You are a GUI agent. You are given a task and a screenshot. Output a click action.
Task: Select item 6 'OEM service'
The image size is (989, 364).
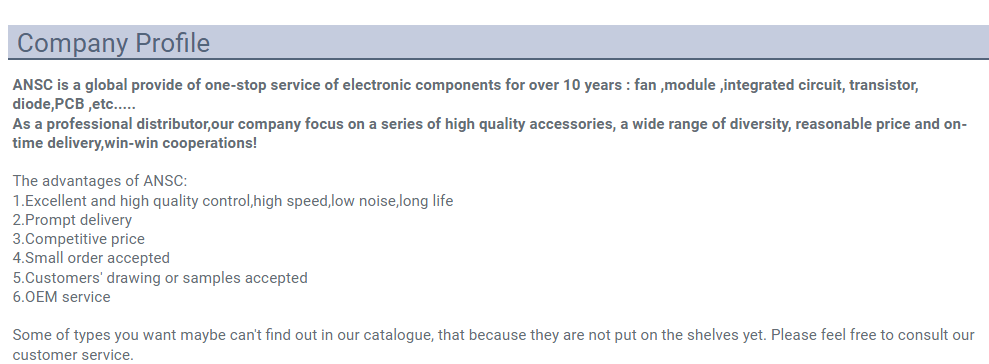pyautogui.click(x=62, y=297)
